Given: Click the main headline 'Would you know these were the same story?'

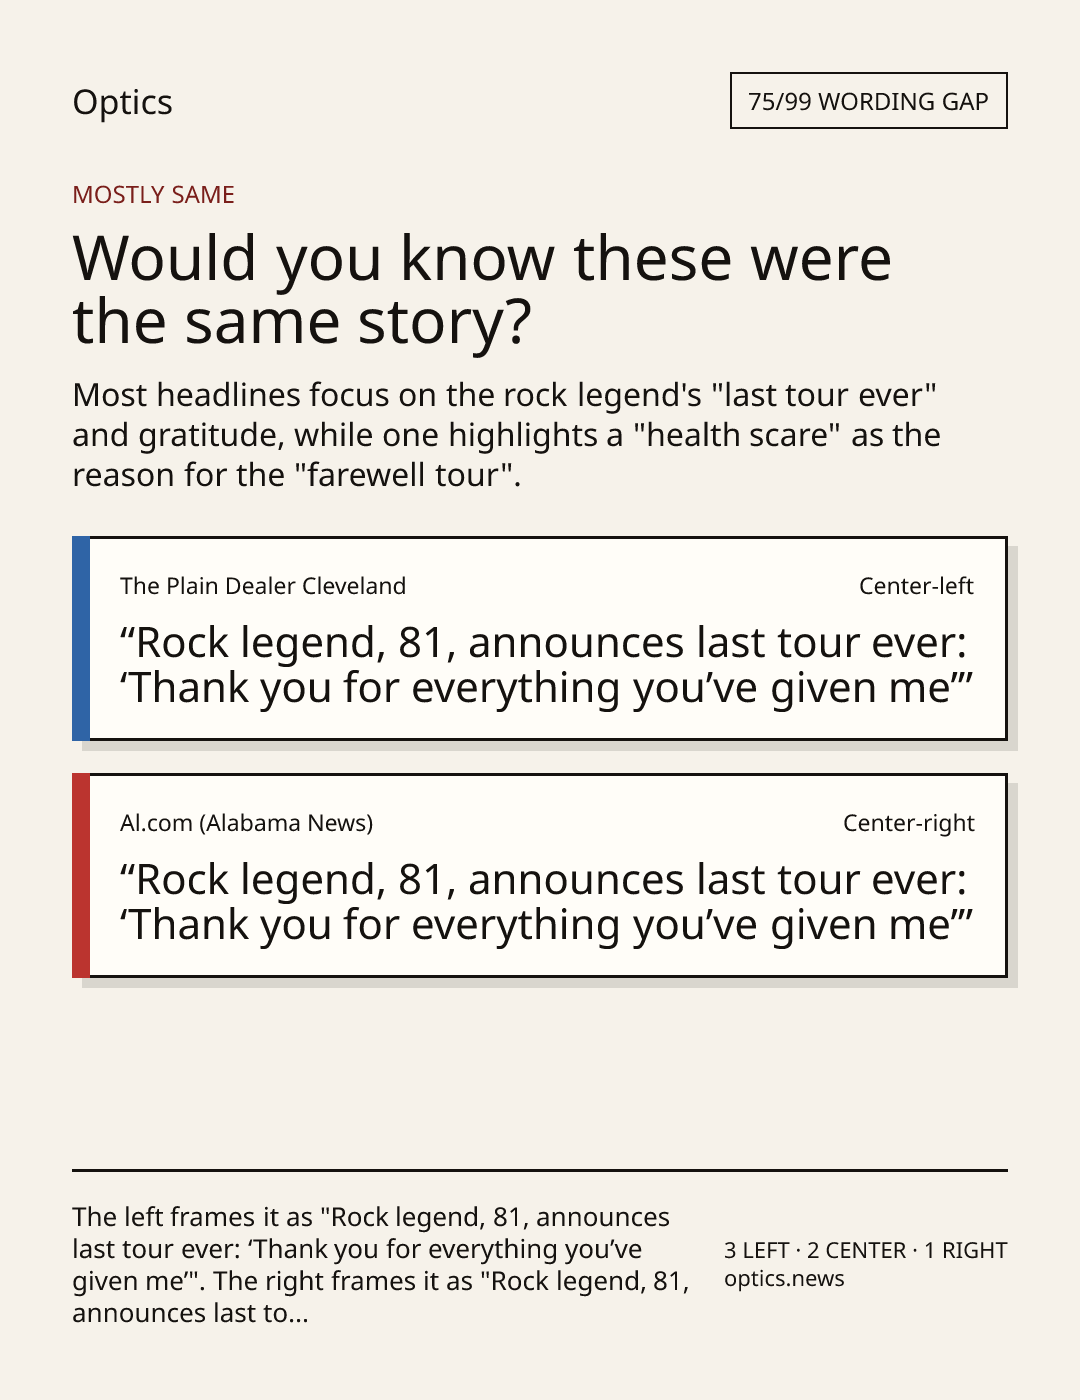Looking at the screenshot, I should 482,290.
